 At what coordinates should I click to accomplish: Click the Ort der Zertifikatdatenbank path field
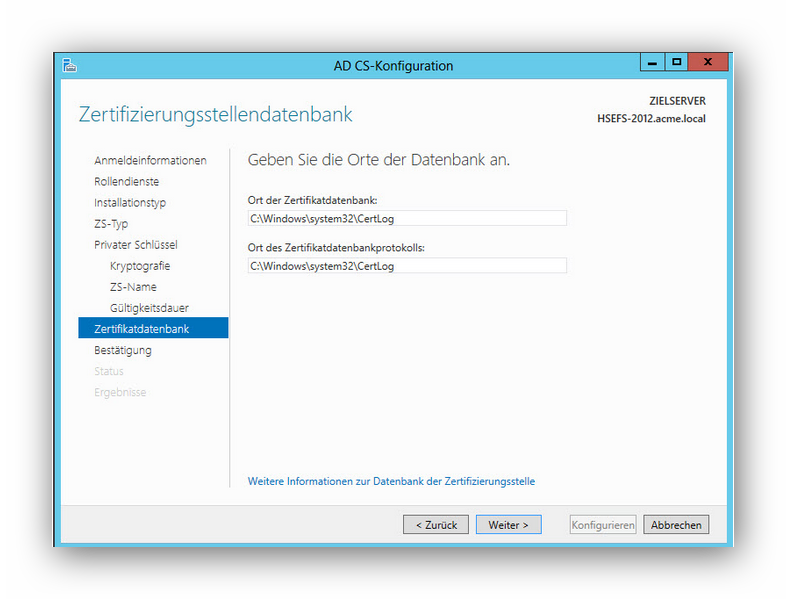point(406,218)
